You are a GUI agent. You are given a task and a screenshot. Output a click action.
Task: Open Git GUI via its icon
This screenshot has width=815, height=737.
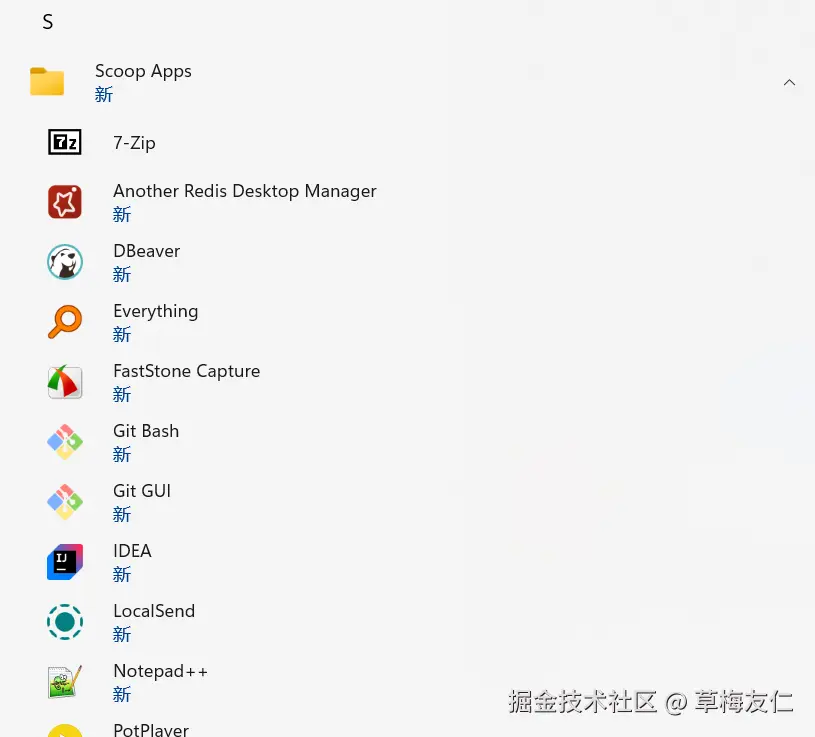pos(65,502)
